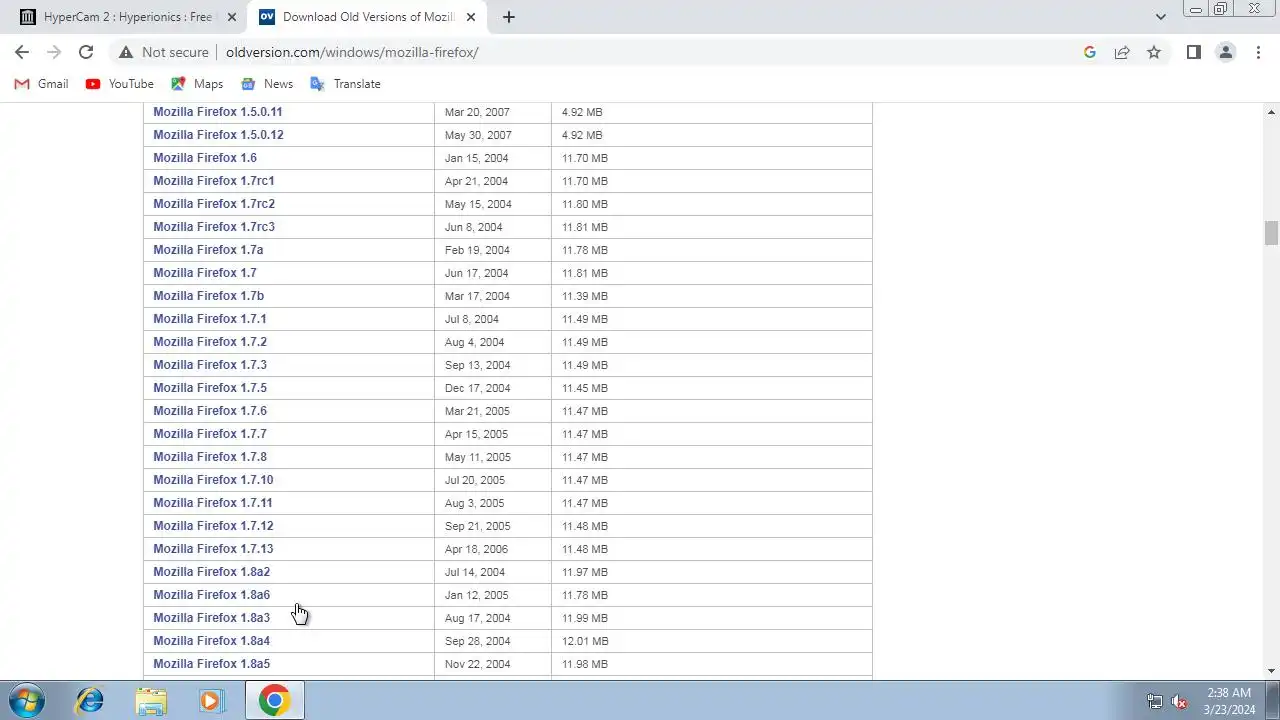Image resolution: width=1280 pixels, height=720 pixels.
Task: Open Mozilla Firefox 1.7 link
Action: pos(205,273)
